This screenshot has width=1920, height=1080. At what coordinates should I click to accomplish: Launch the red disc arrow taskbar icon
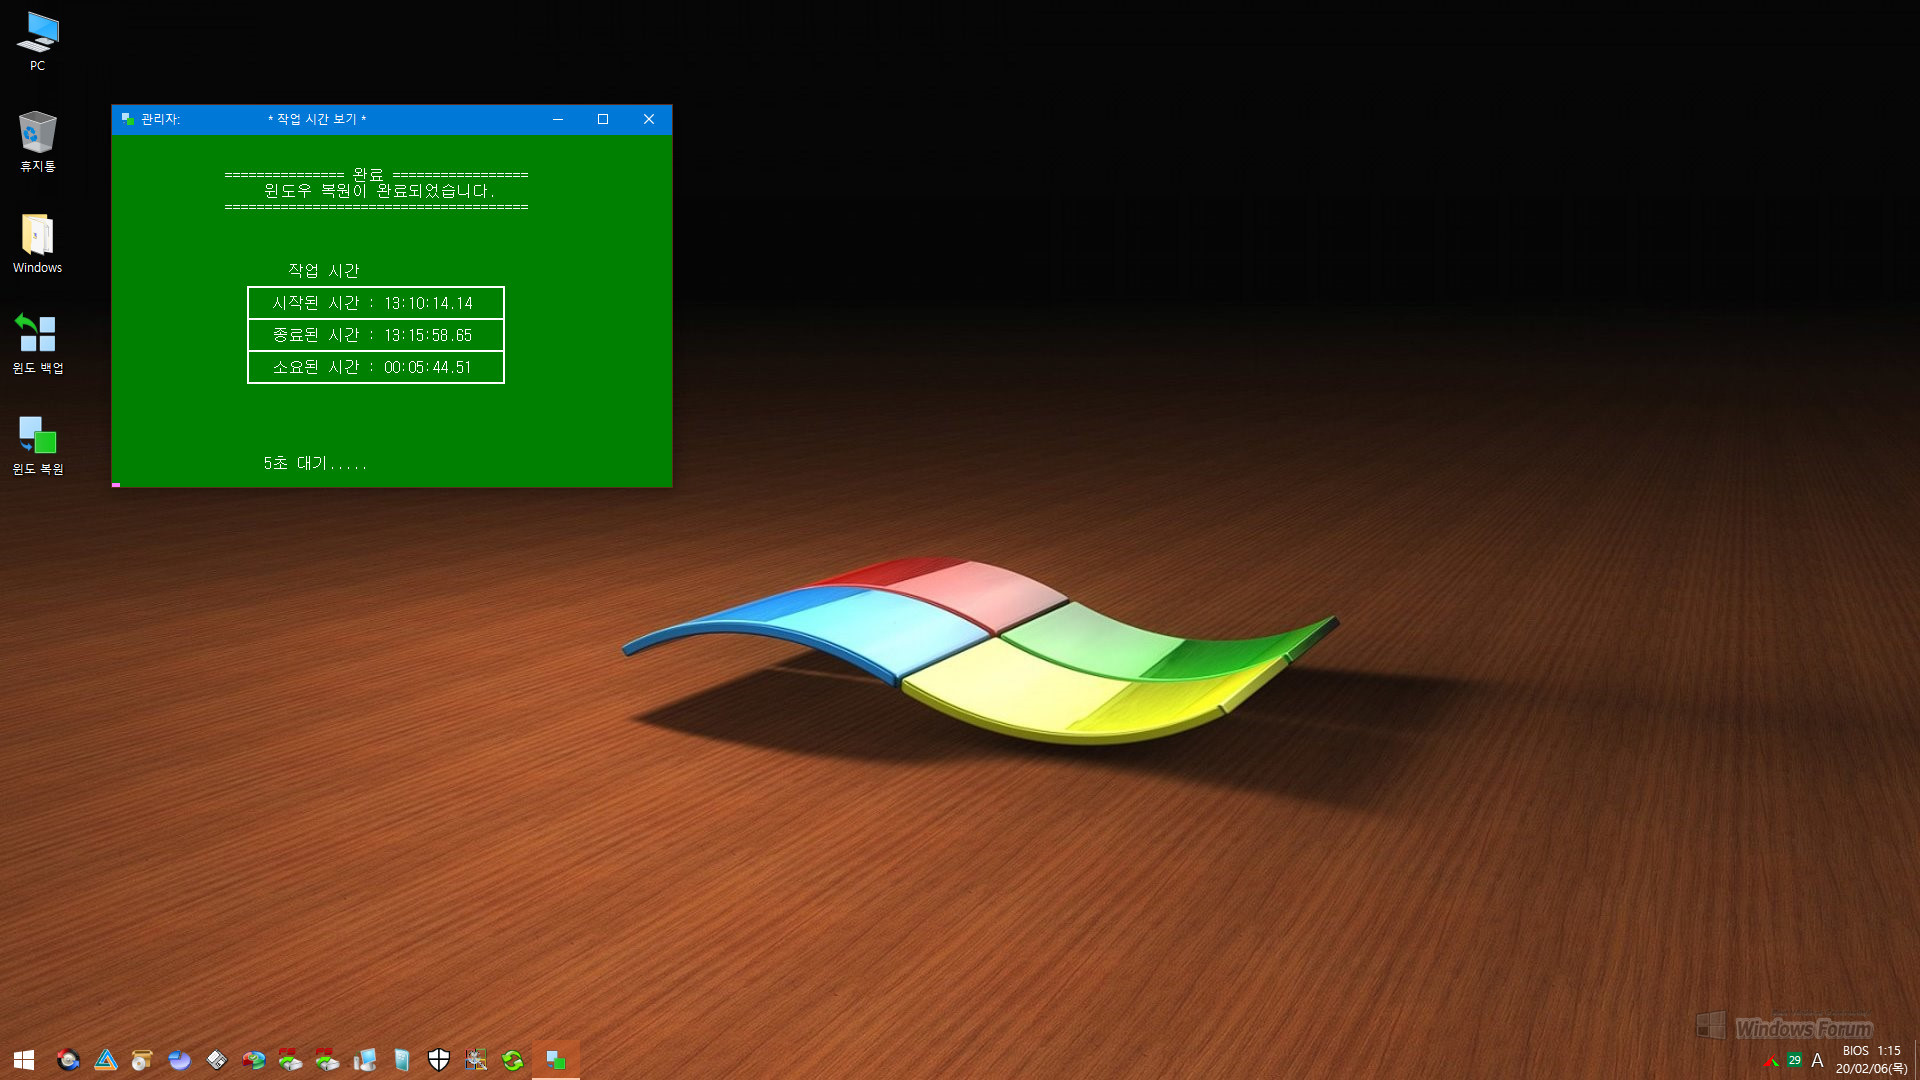68,1060
